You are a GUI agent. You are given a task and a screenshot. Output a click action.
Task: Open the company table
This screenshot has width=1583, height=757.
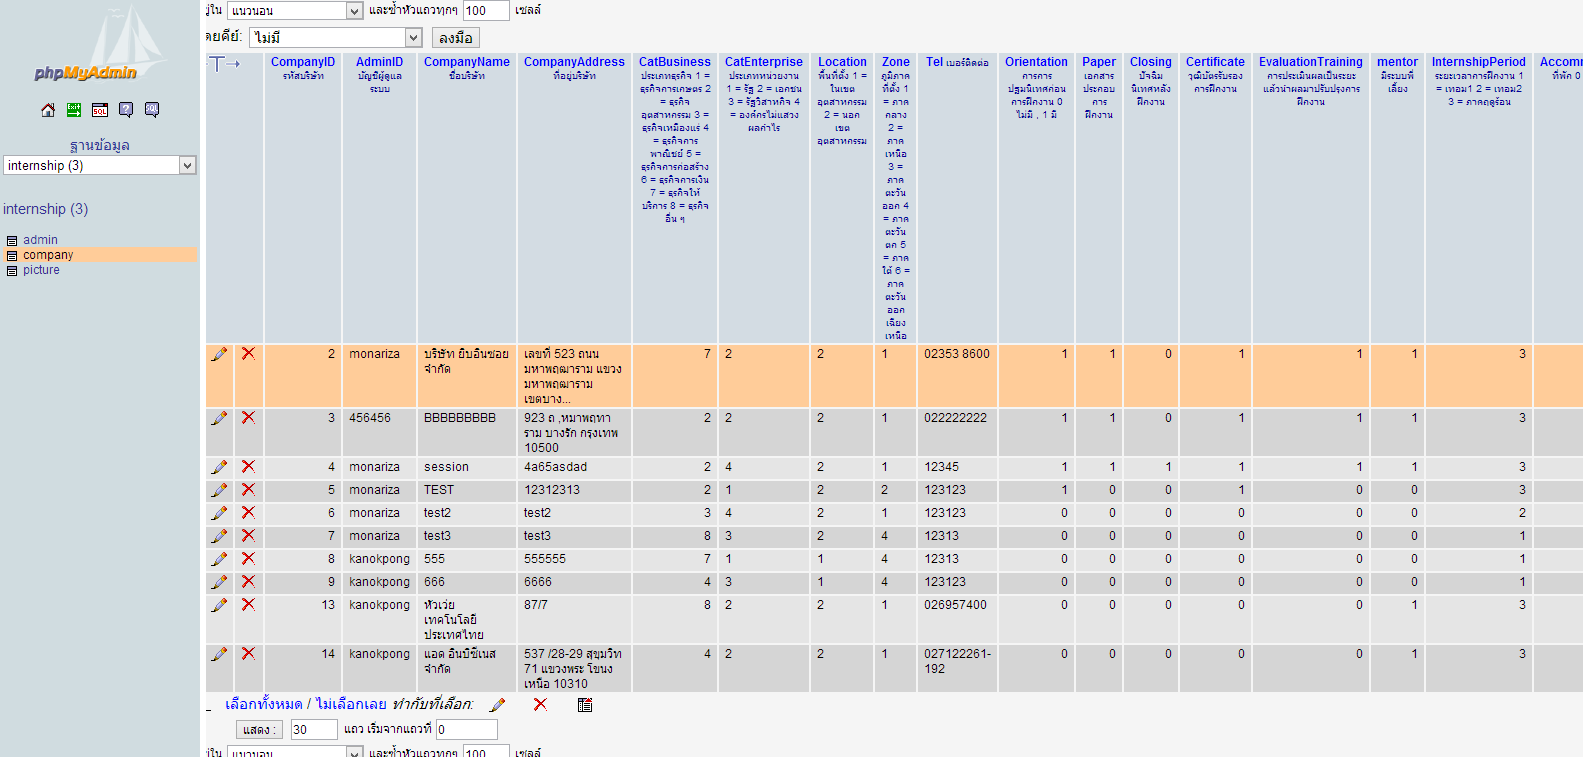point(48,255)
